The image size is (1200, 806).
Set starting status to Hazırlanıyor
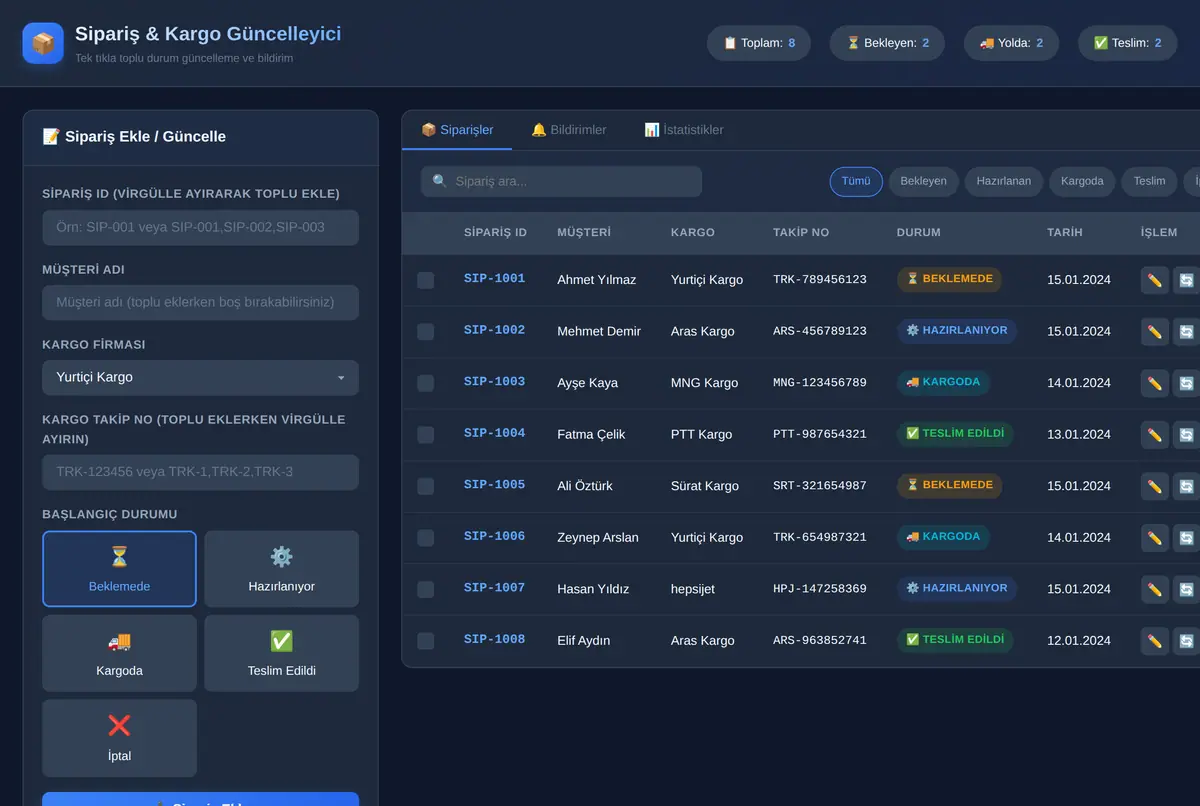click(x=281, y=569)
